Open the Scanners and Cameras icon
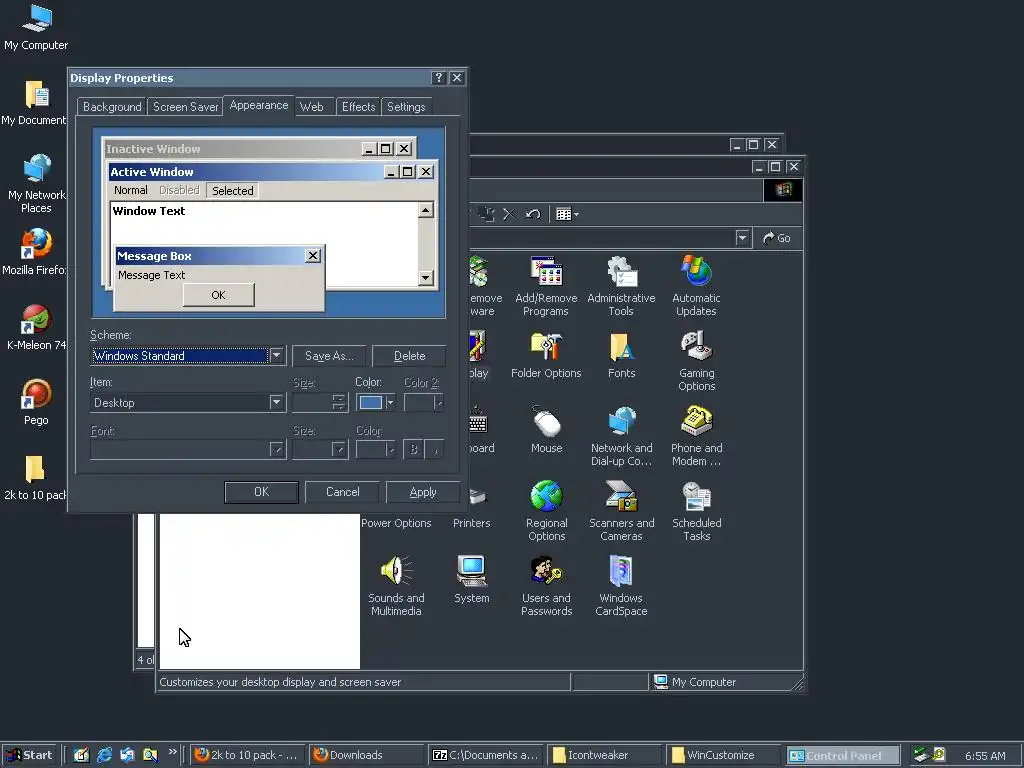This screenshot has height=768, width=1024. tap(621, 511)
